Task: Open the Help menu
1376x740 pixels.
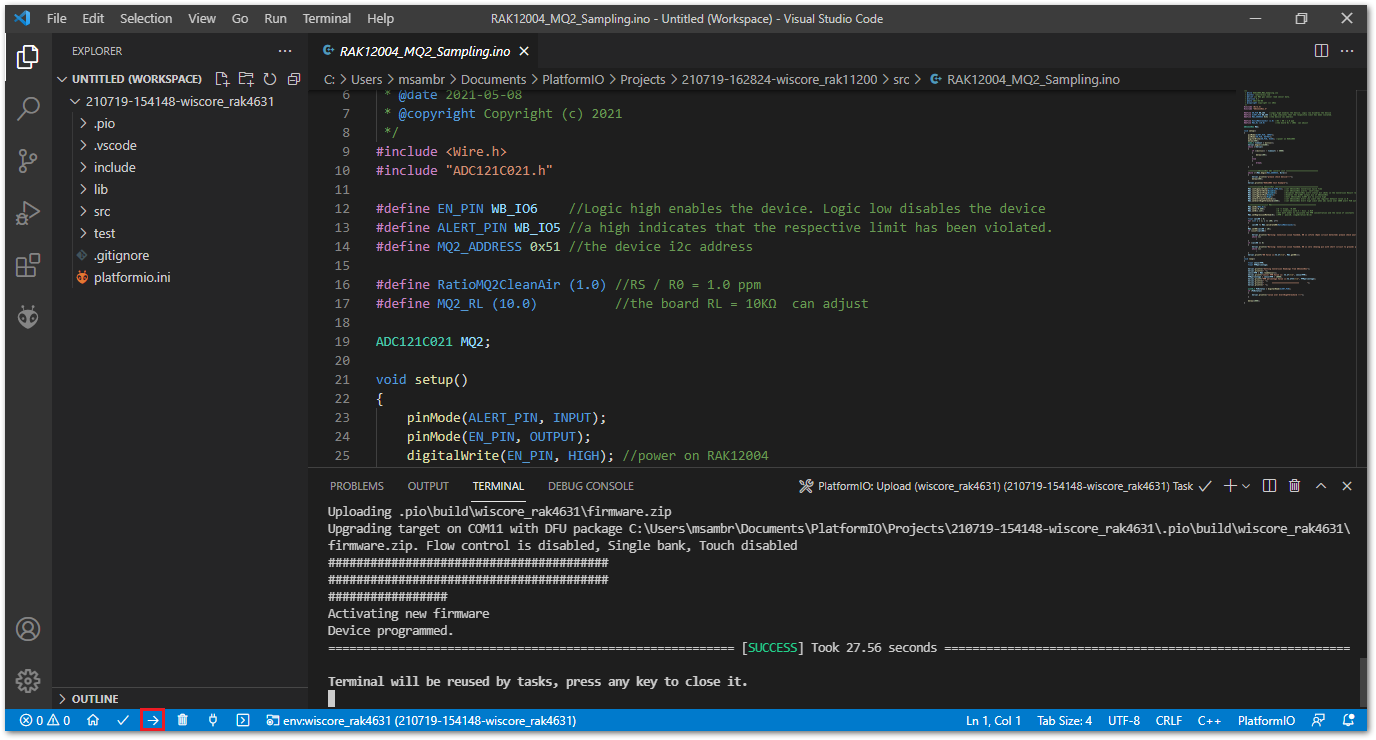Action: click(x=380, y=18)
